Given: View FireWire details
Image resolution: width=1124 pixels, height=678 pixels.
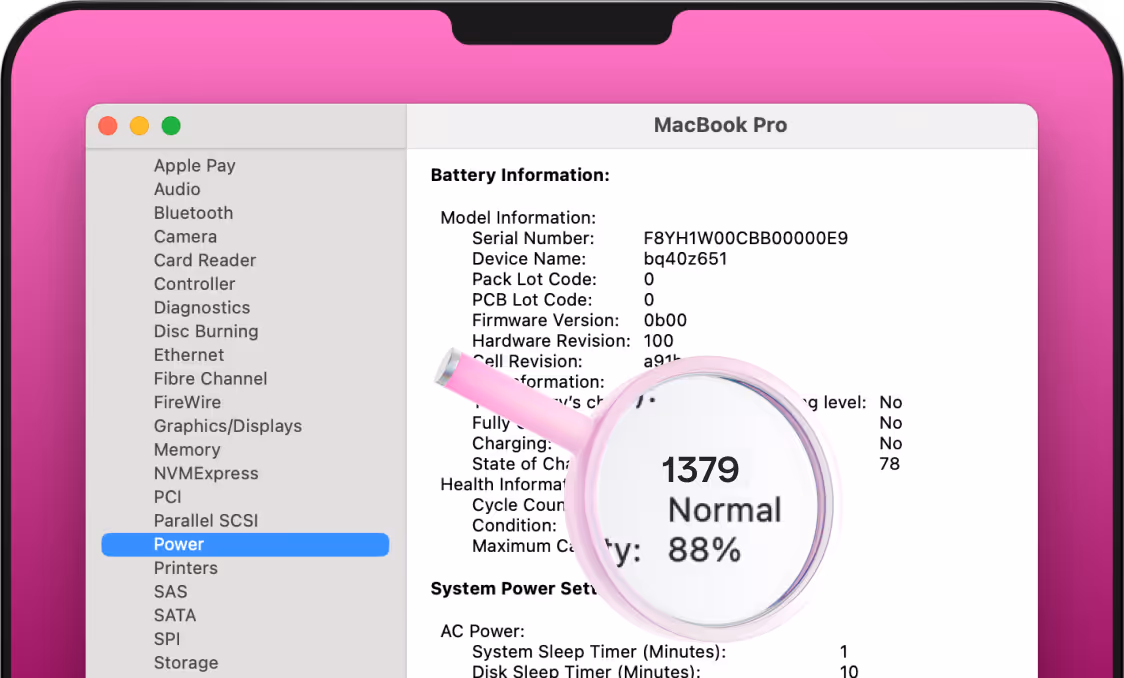Looking at the screenshot, I should [x=186, y=401].
